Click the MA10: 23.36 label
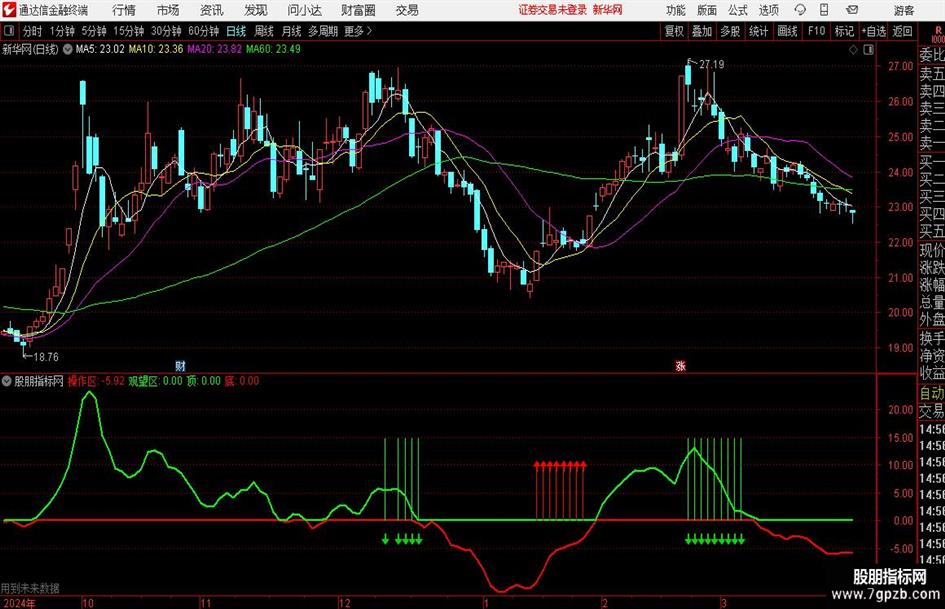The height and width of the screenshot is (609, 945). coord(155,49)
